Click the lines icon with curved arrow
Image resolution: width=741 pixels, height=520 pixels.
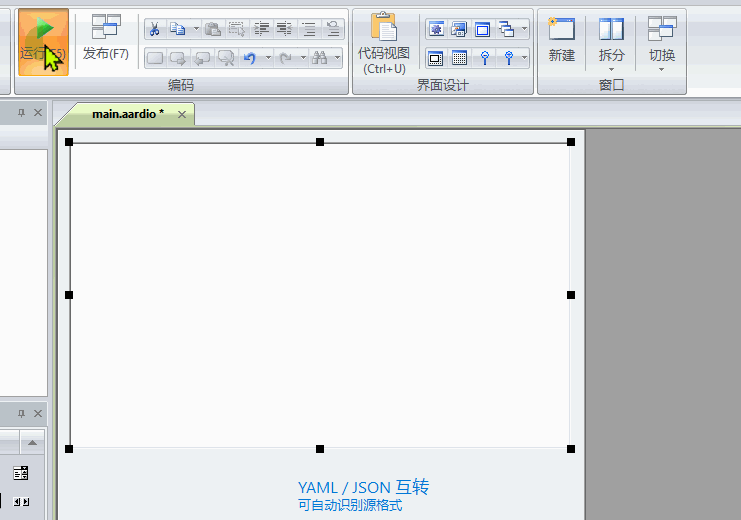coord(333,29)
